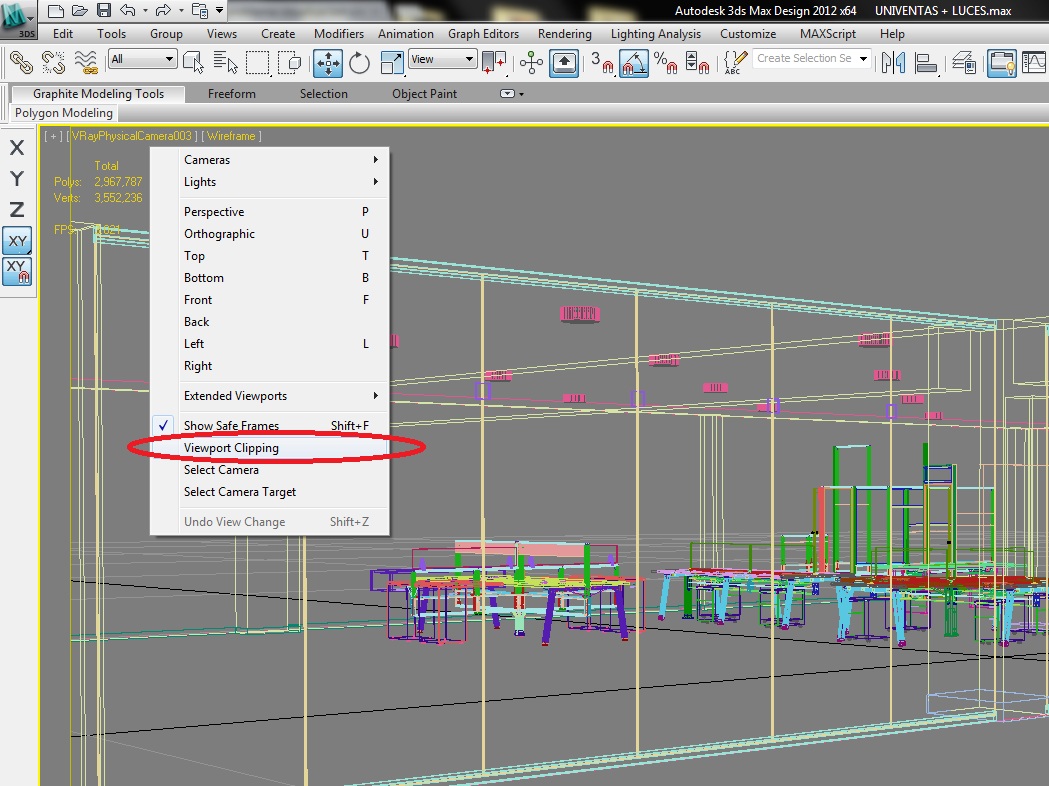Open Edit Named Selection Sets icon

click(x=735, y=63)
